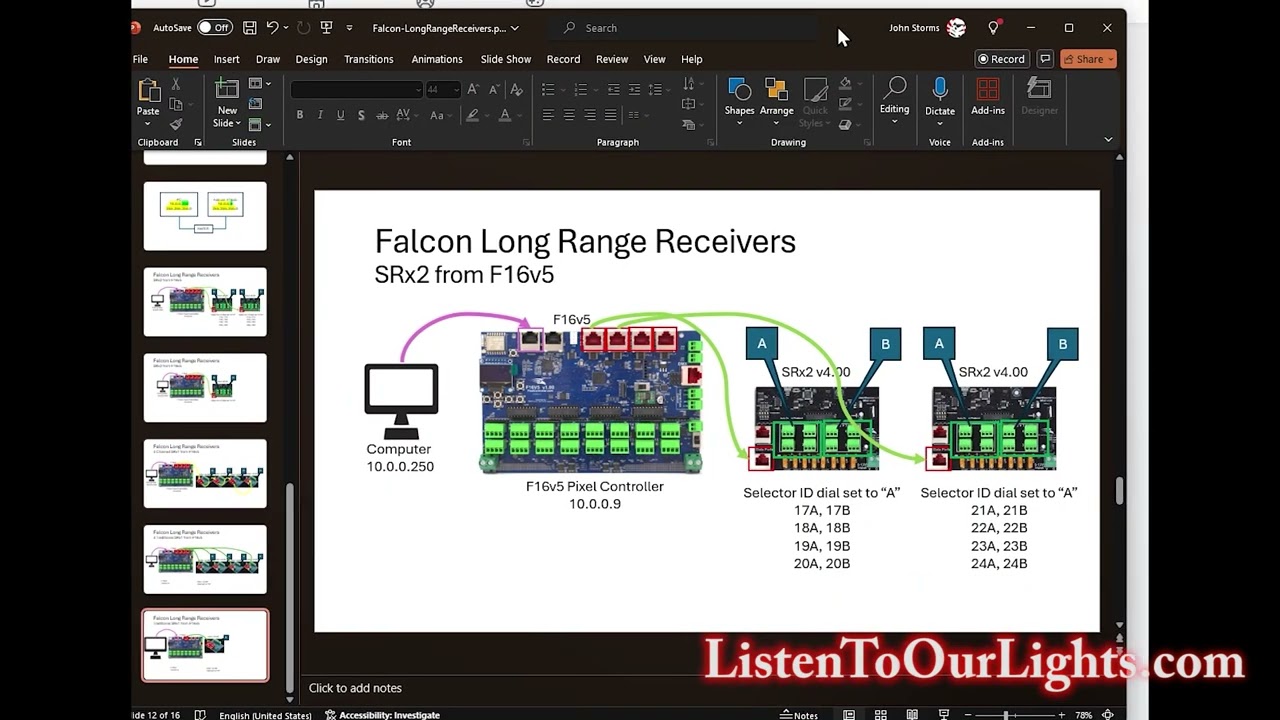
Task: Open the Arrange menu
Action: 776,99
